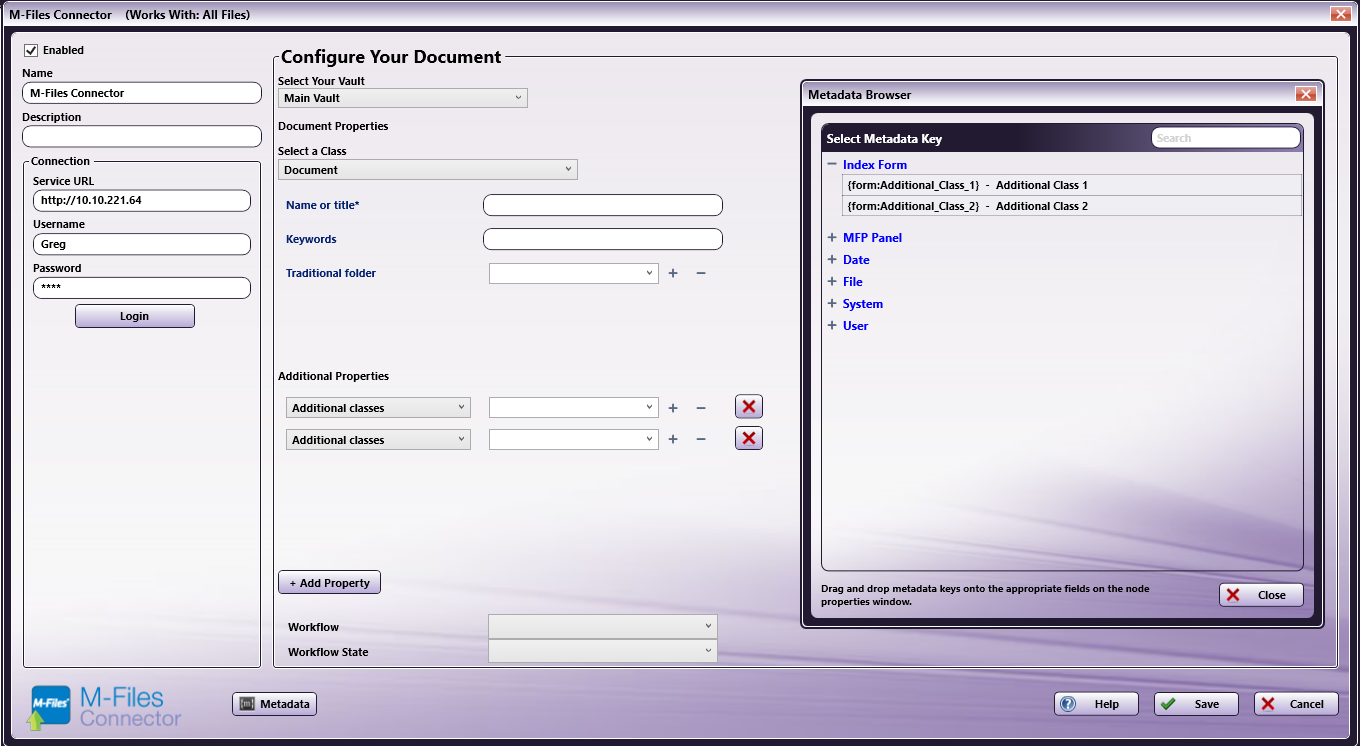Open second Additional classes property dropdown
The height and width of the screenshot is (746, 1360).
378,440
